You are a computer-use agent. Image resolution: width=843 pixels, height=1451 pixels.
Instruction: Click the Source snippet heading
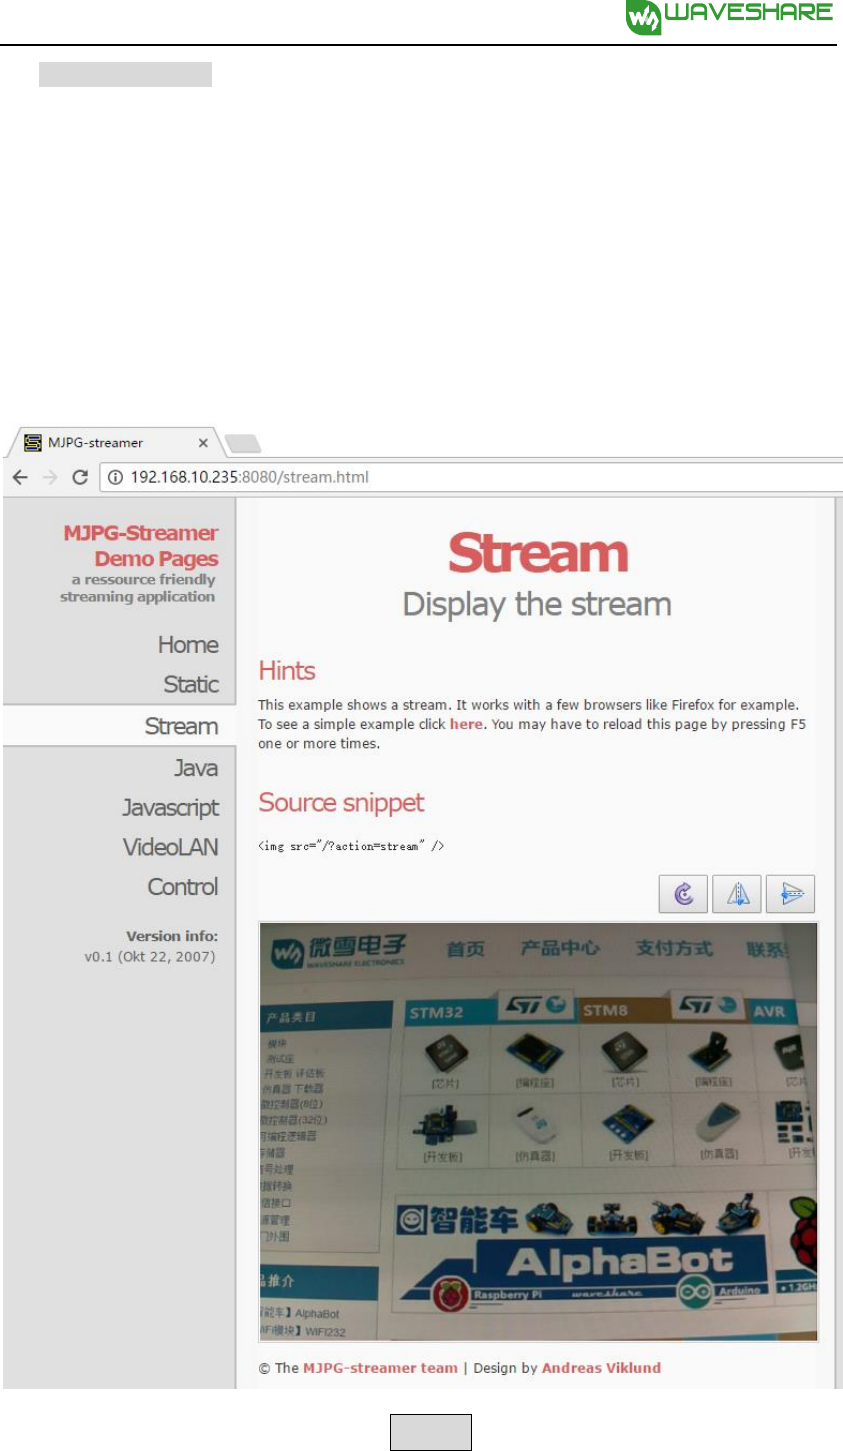click(x=341, y=803)
